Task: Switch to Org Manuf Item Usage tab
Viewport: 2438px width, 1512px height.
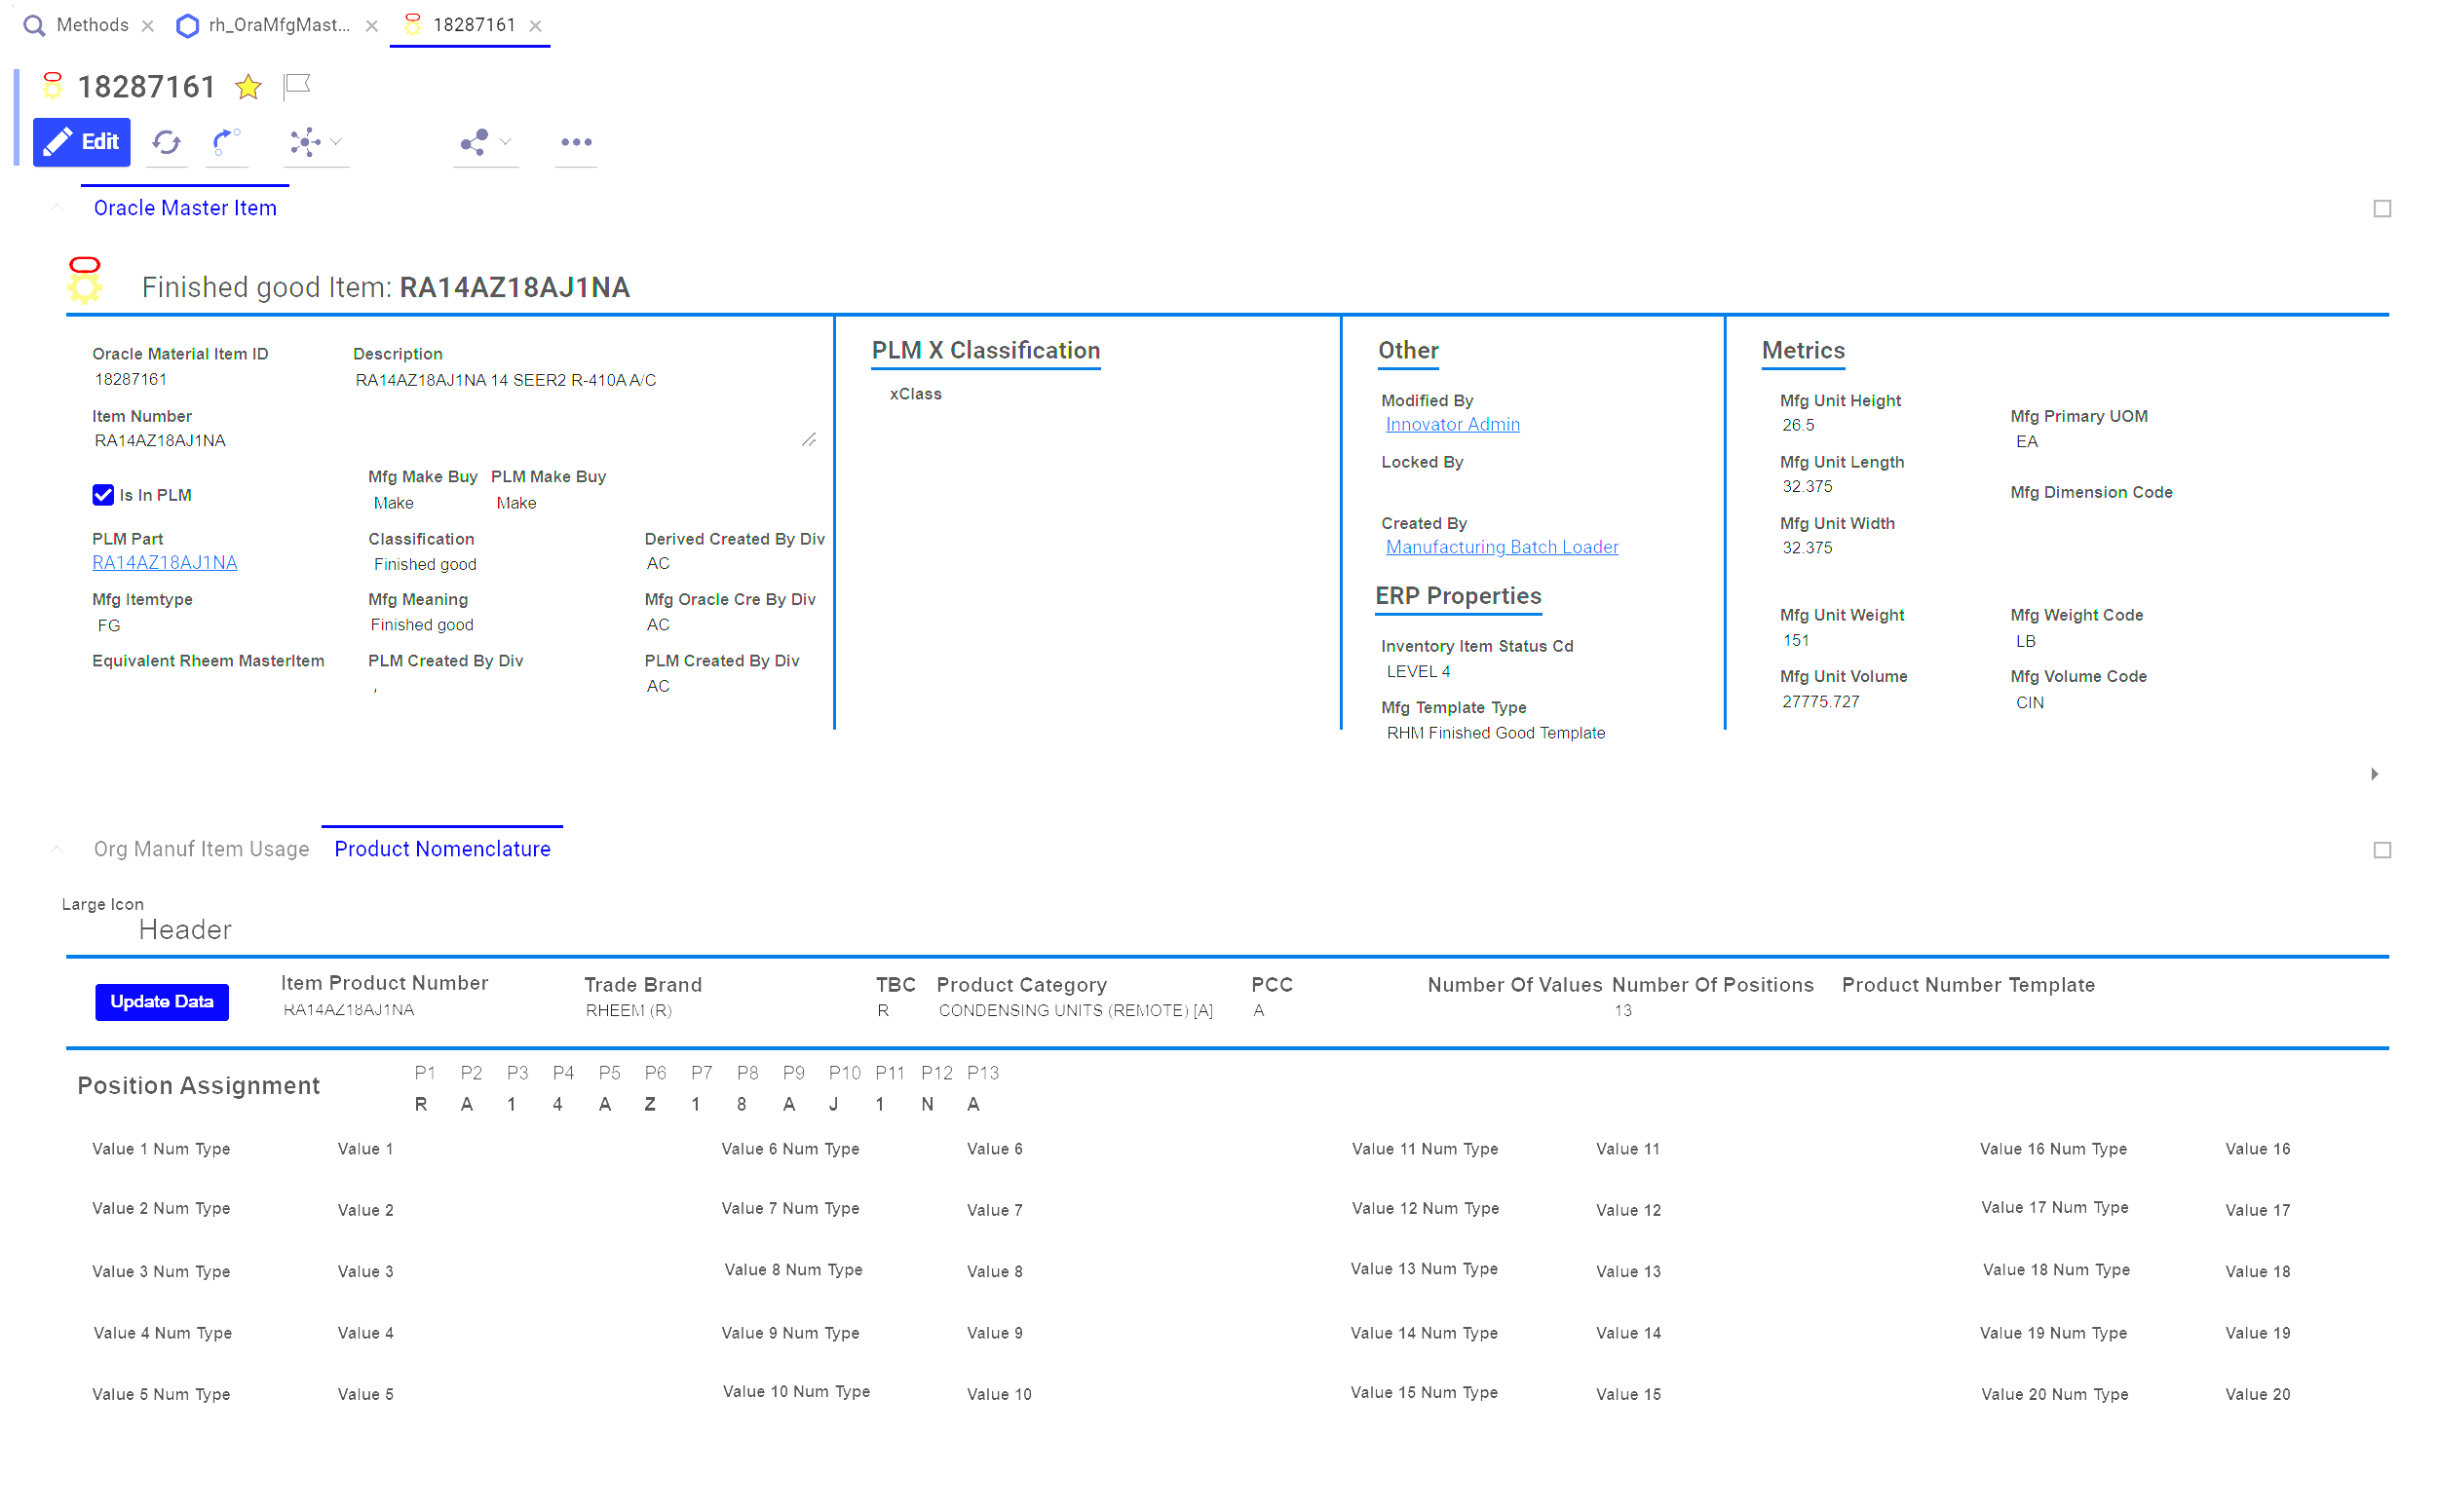Action: [201, 849]
